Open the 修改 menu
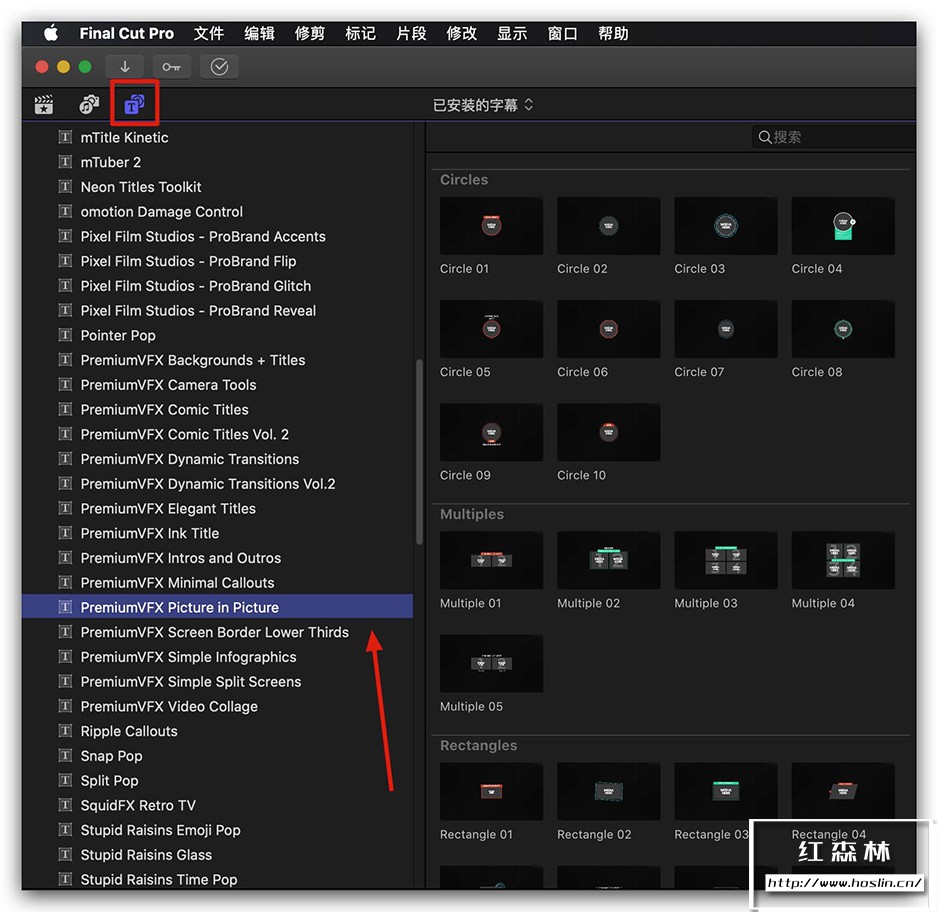This screenshot has width=938, height=912. [461, 33]
